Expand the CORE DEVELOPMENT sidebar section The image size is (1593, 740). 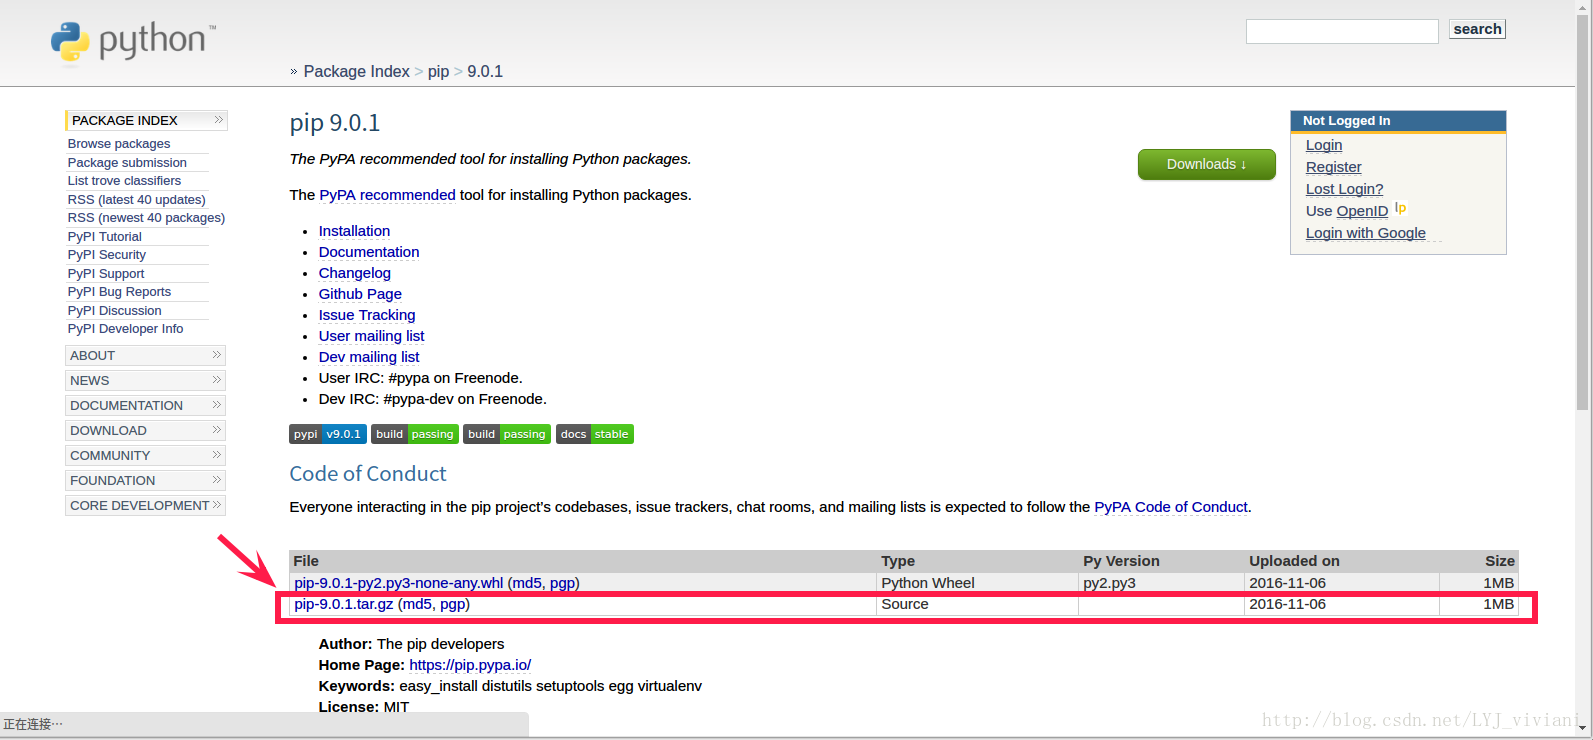pos(145,505)
